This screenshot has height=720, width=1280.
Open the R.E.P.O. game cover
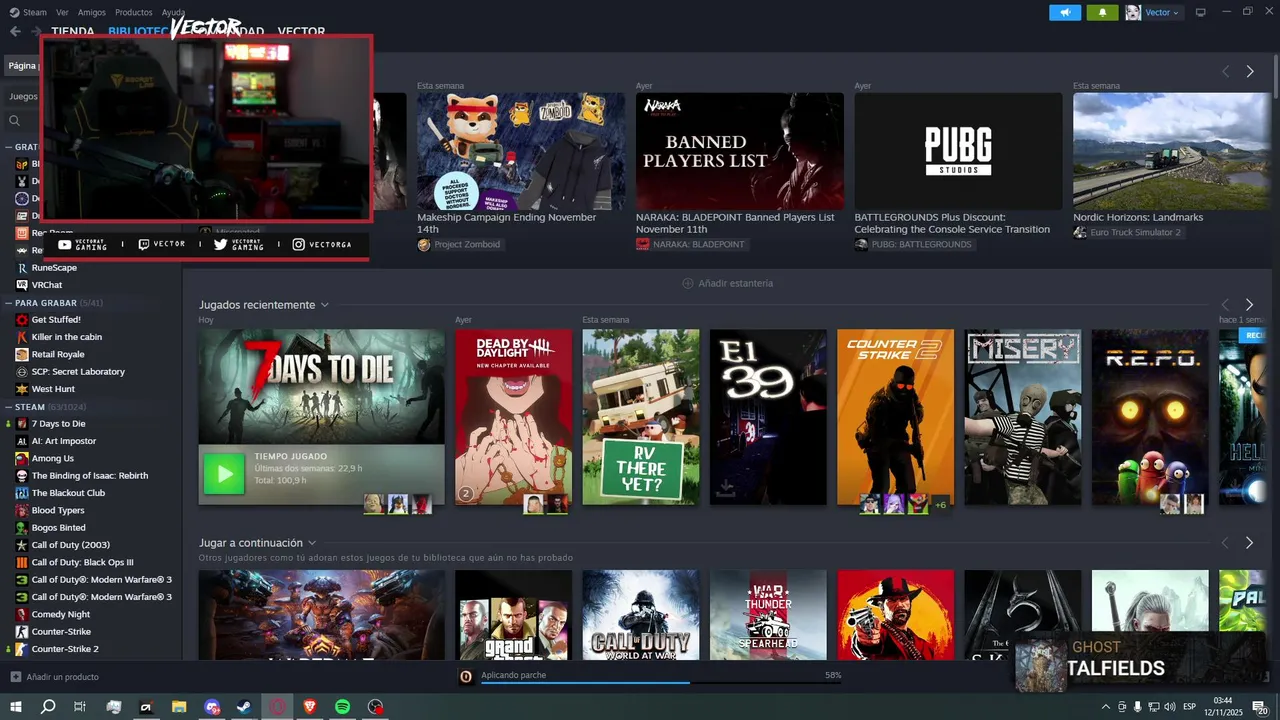click(1150, 417)
